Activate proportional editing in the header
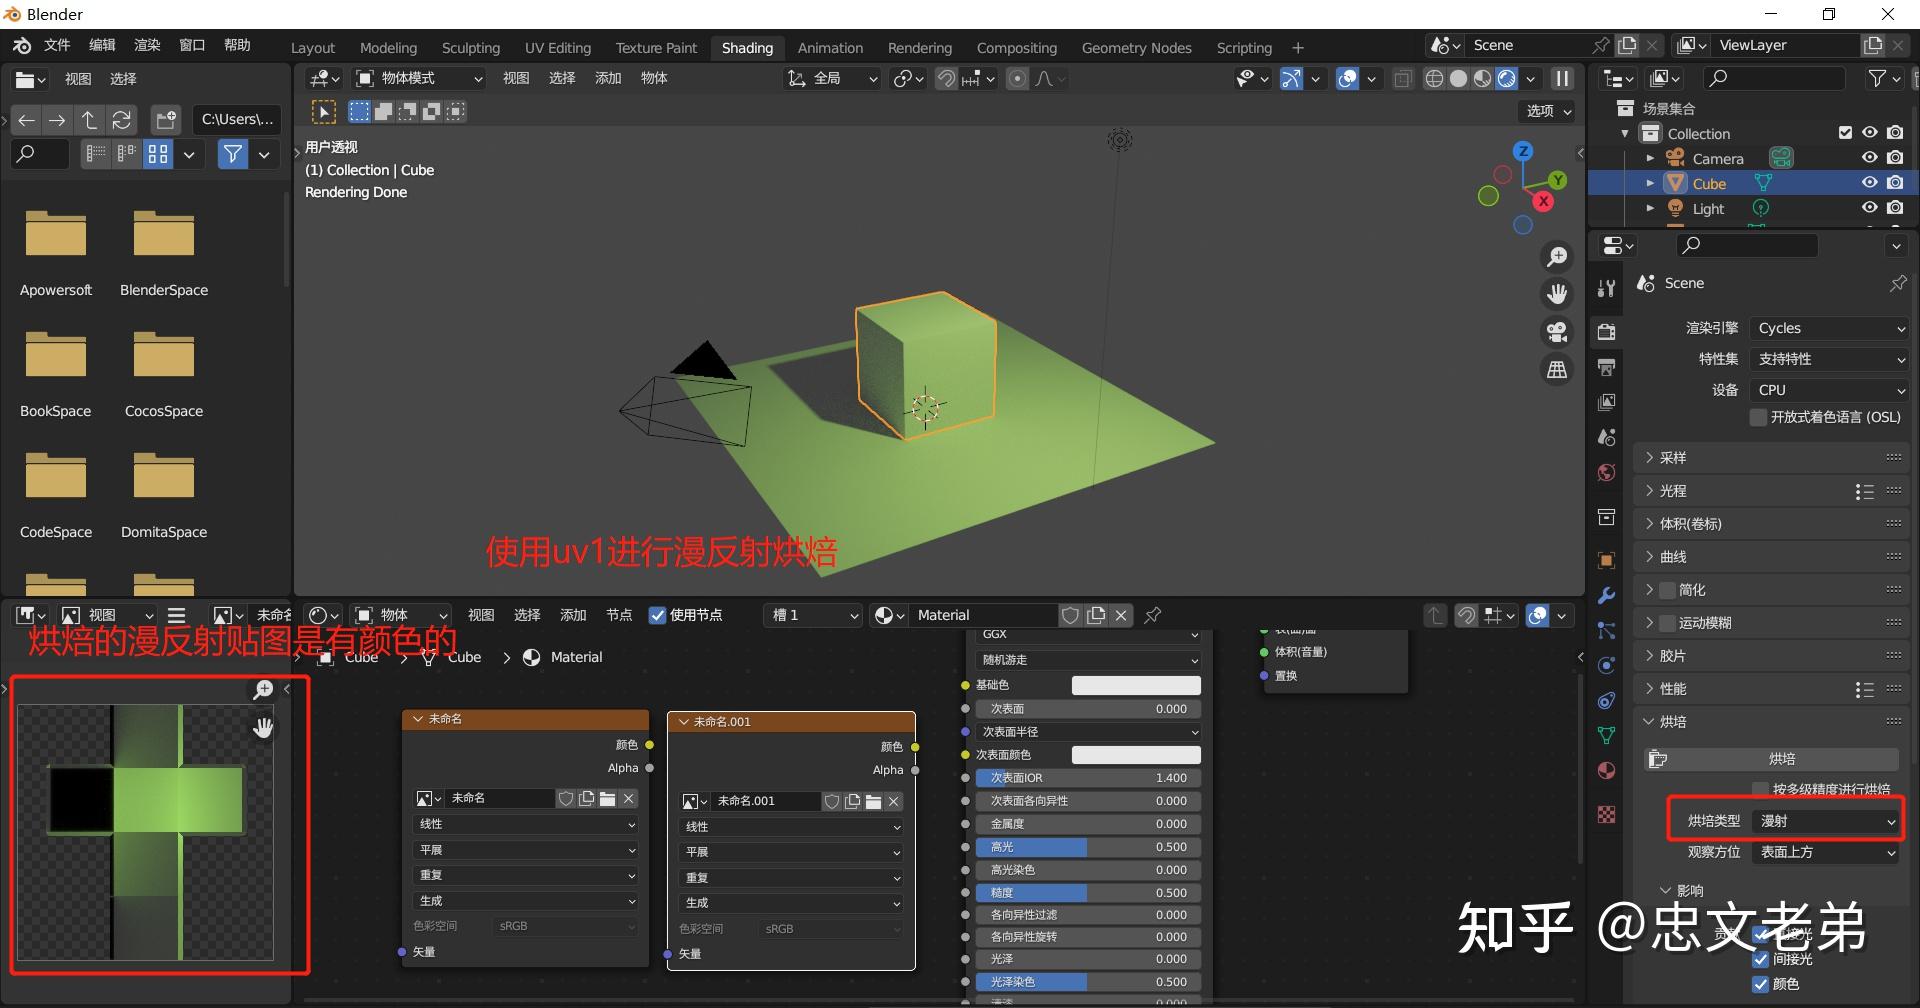 (1017, 78)
